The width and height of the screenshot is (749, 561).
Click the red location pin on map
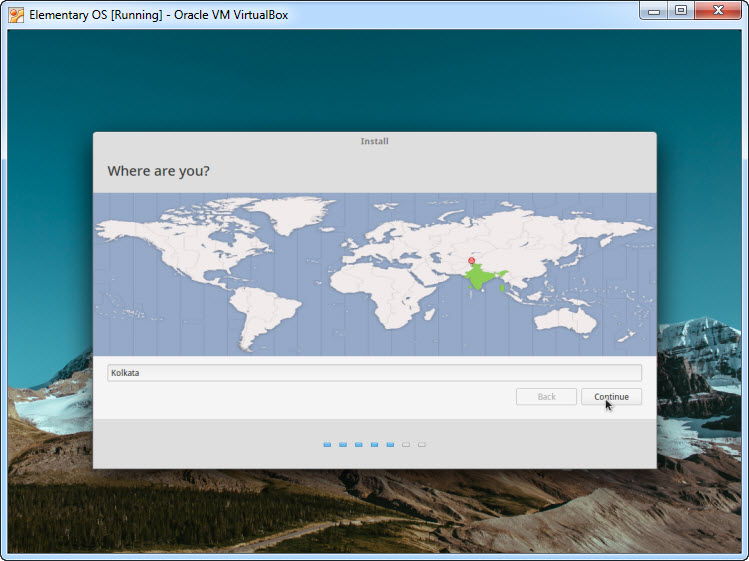pyautogui.click(x=471, y=261)
